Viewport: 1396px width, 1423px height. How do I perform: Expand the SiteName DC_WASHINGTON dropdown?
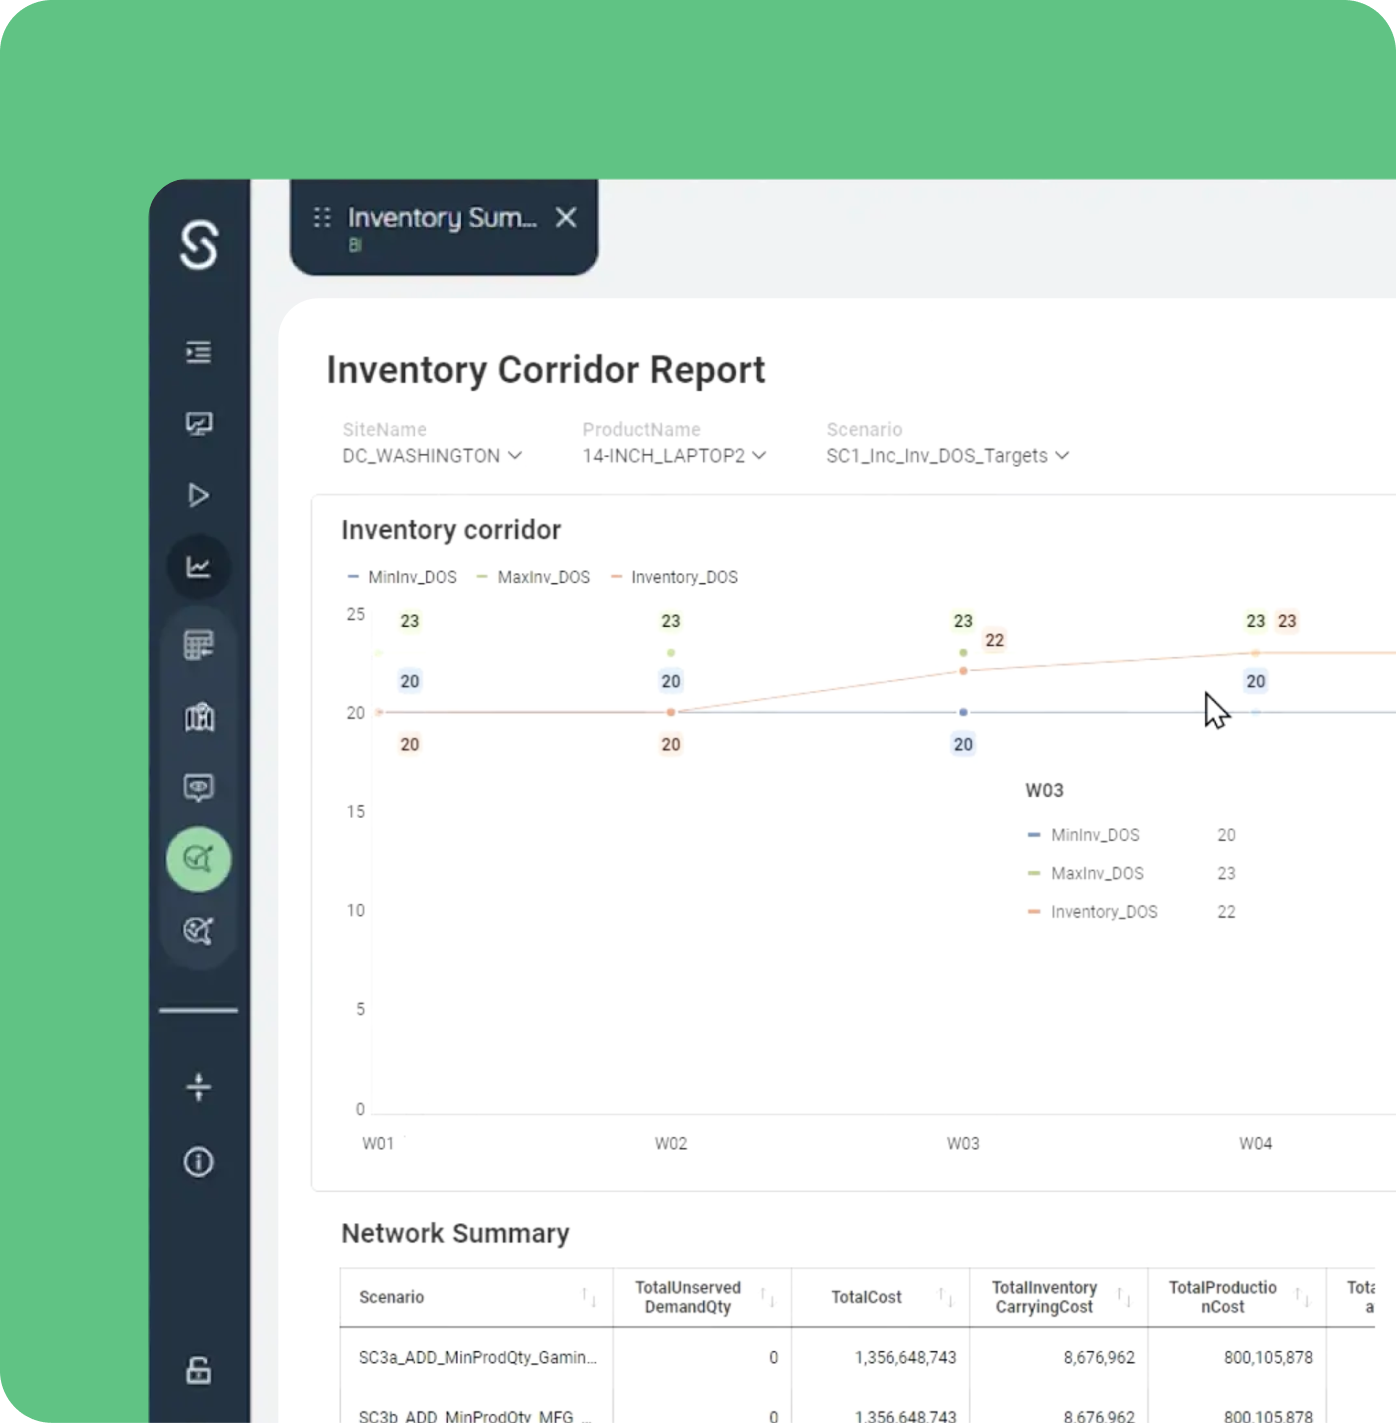tap(432, 455)
